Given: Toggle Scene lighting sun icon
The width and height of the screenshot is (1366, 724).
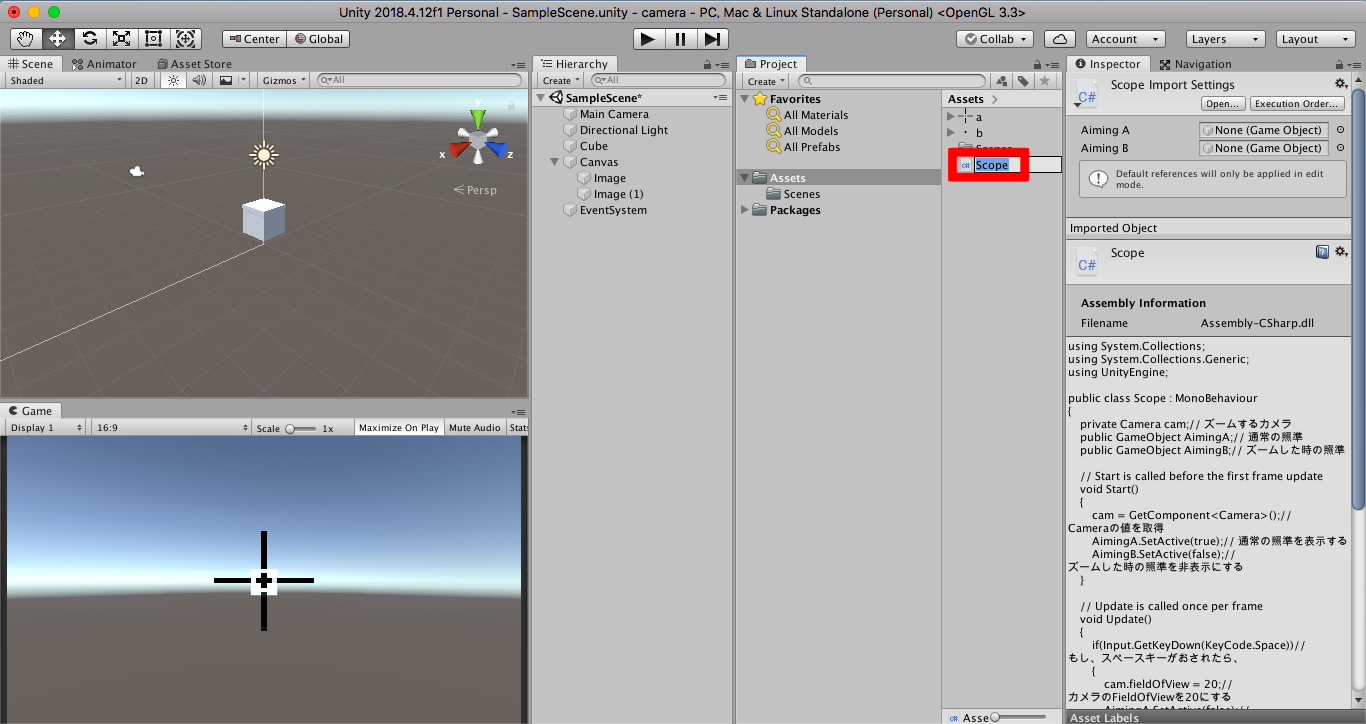Looking at the screenshot, I should (174, 80).
